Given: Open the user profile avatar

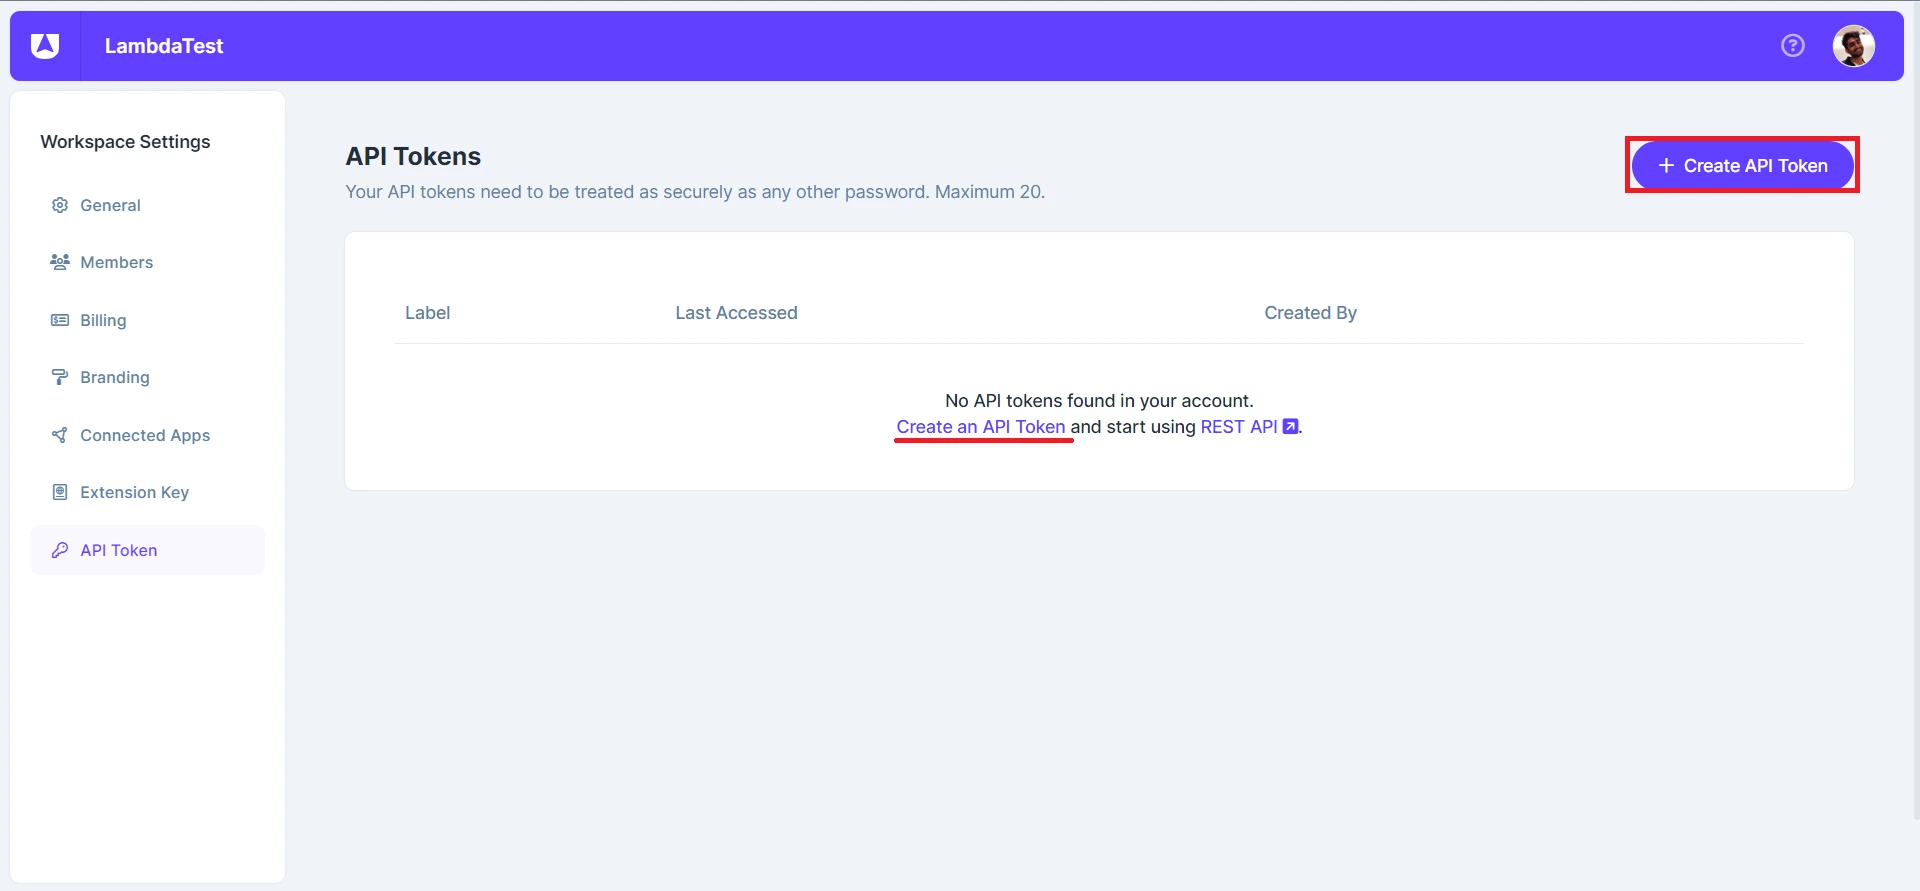Looking at the screenshot, I should click(x=1853, y=46).
